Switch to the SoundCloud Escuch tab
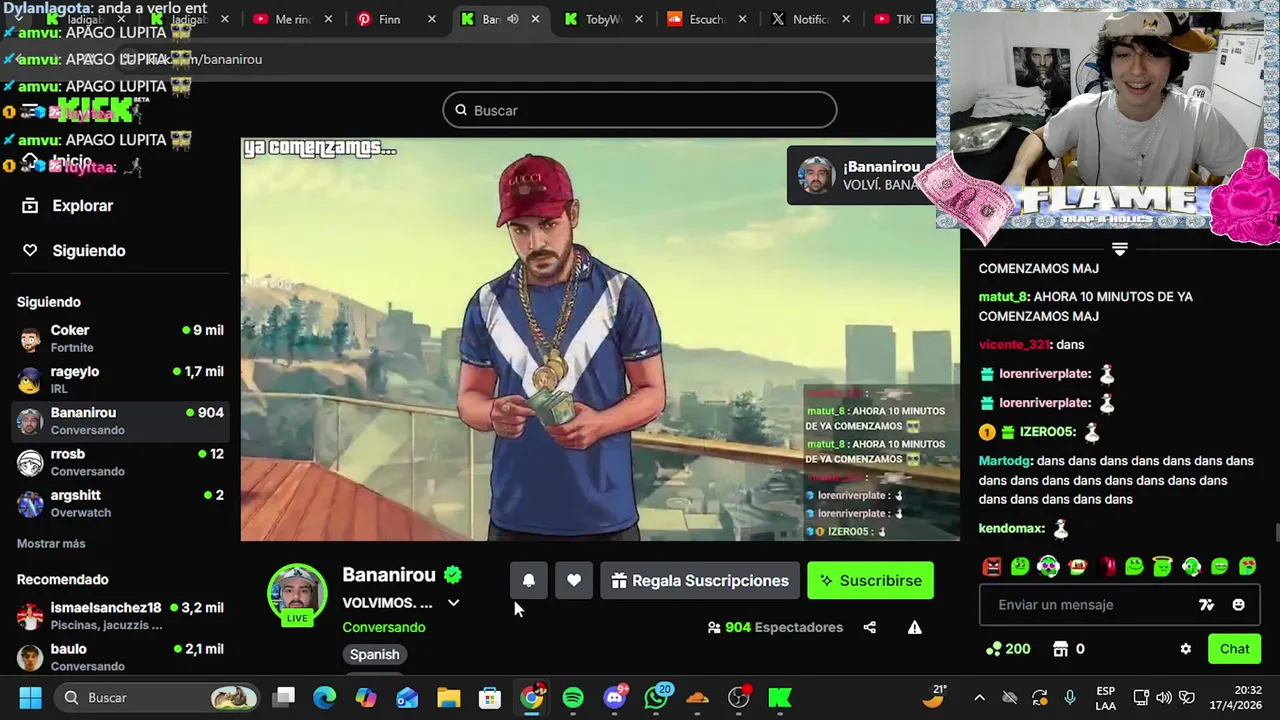 tap(707, 19)
